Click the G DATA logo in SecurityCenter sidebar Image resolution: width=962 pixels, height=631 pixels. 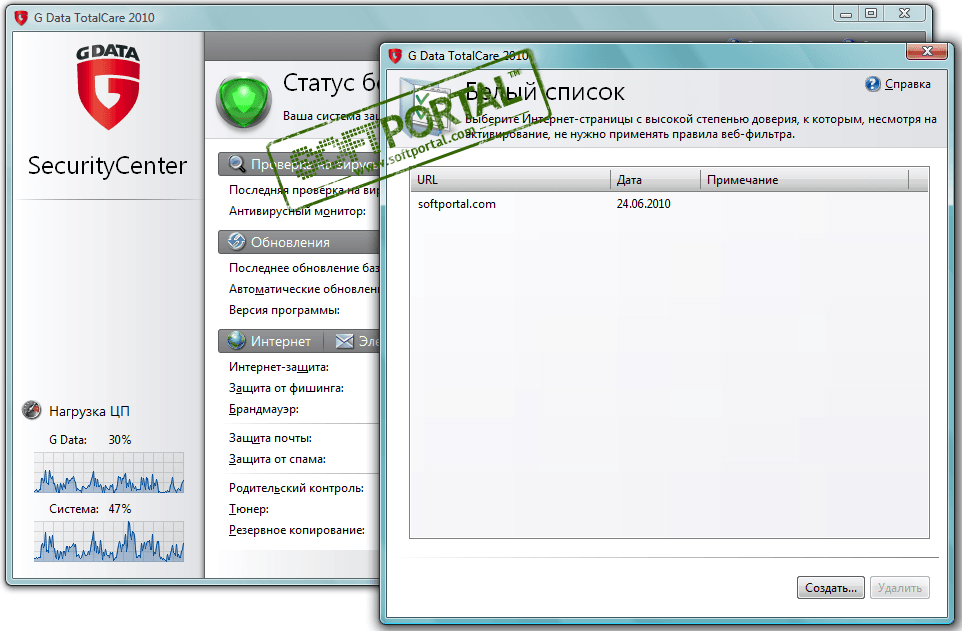pos(108,87)
